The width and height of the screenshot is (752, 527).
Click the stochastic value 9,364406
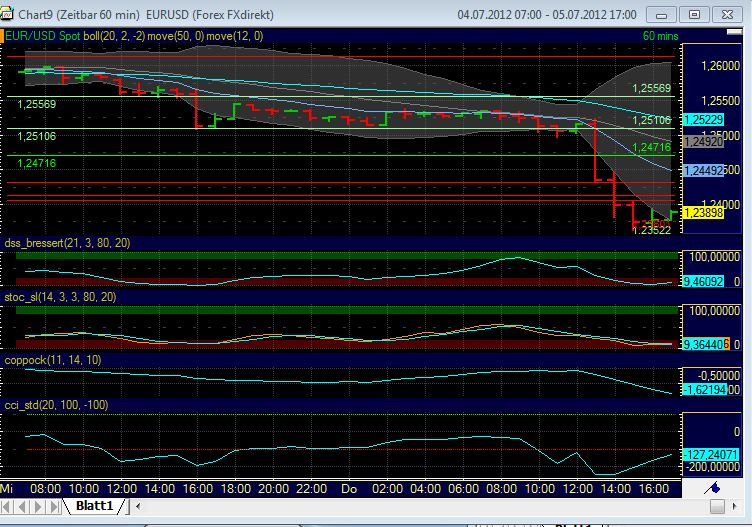pos(706,344)
